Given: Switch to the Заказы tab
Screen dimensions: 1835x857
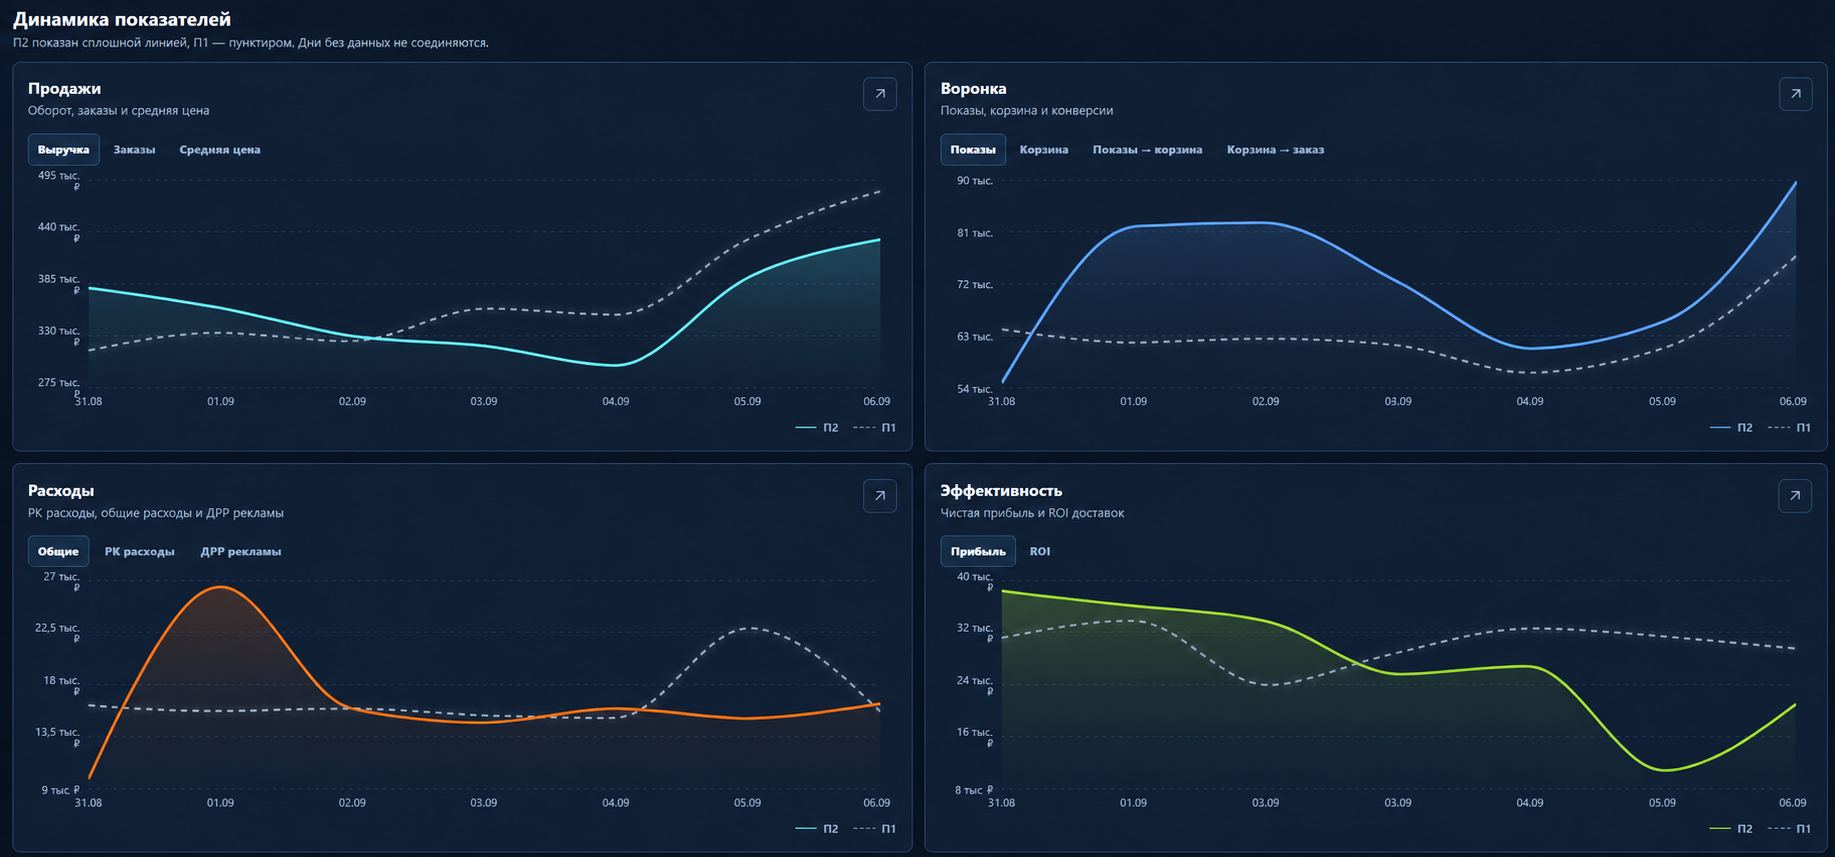Looking at the screenshot, I should [x=134, y=149].
